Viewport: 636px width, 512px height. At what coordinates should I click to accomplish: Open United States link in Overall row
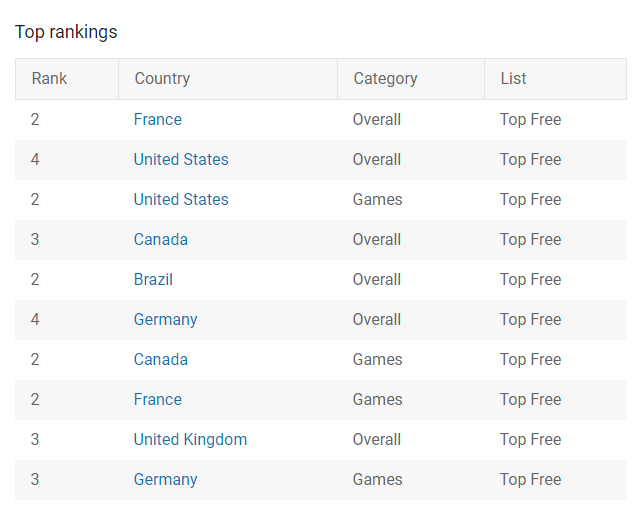tap(181, 159)
